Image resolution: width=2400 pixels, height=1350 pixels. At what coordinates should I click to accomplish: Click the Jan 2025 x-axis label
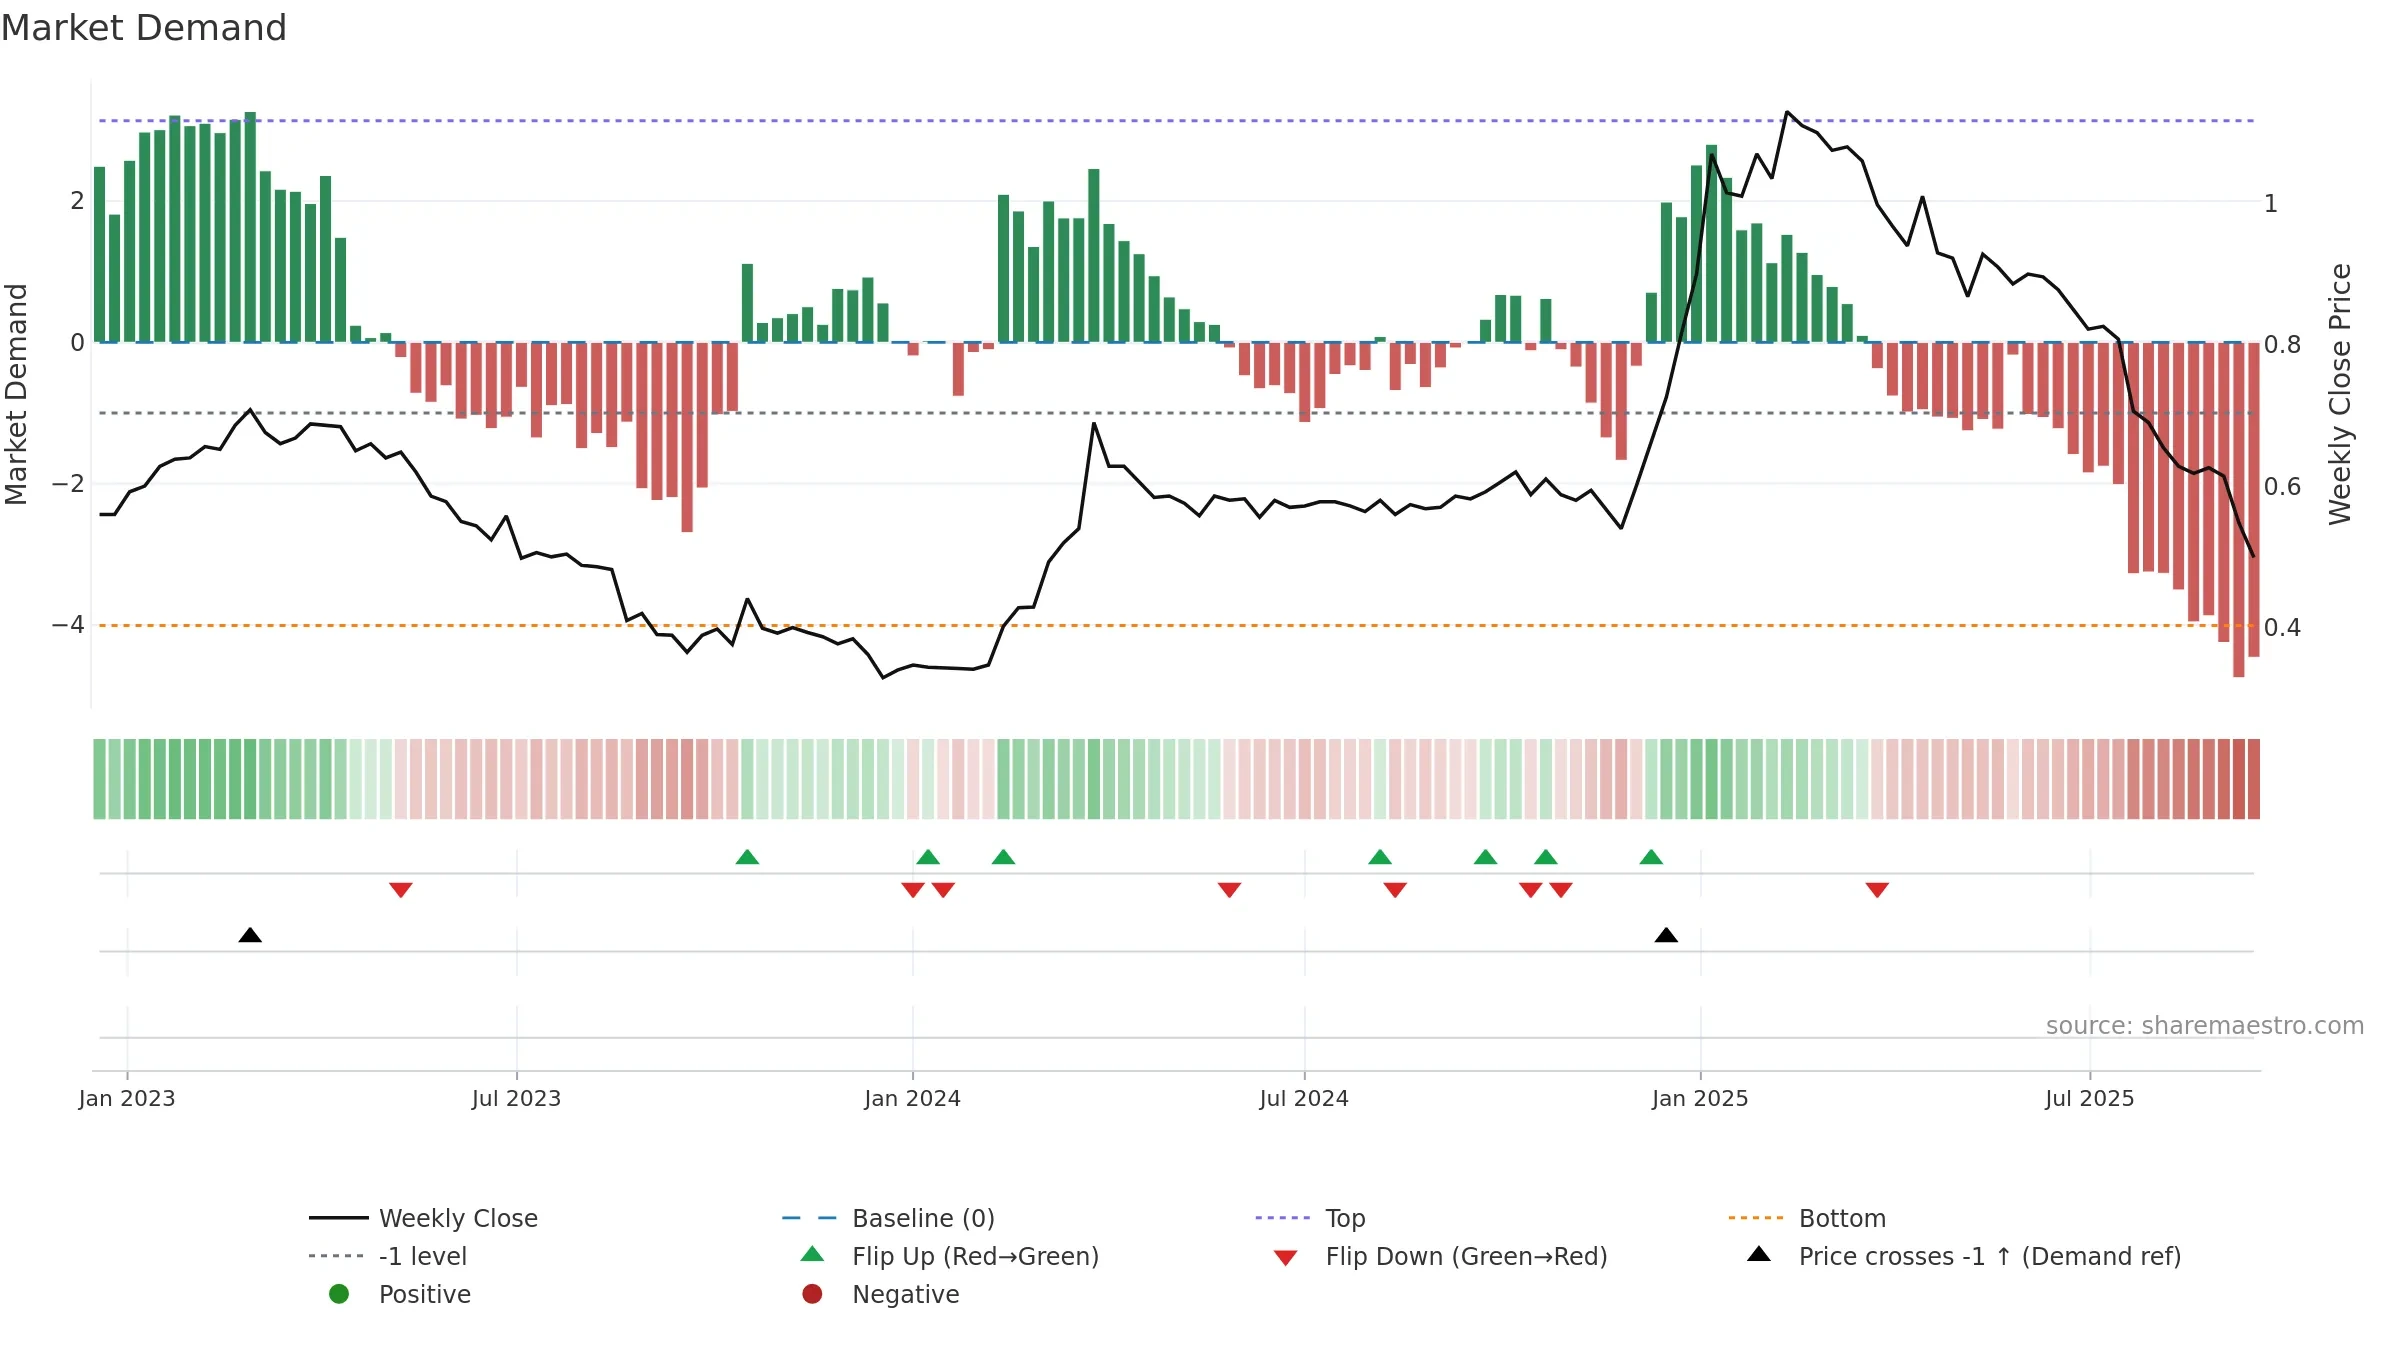(1700, 1098)
